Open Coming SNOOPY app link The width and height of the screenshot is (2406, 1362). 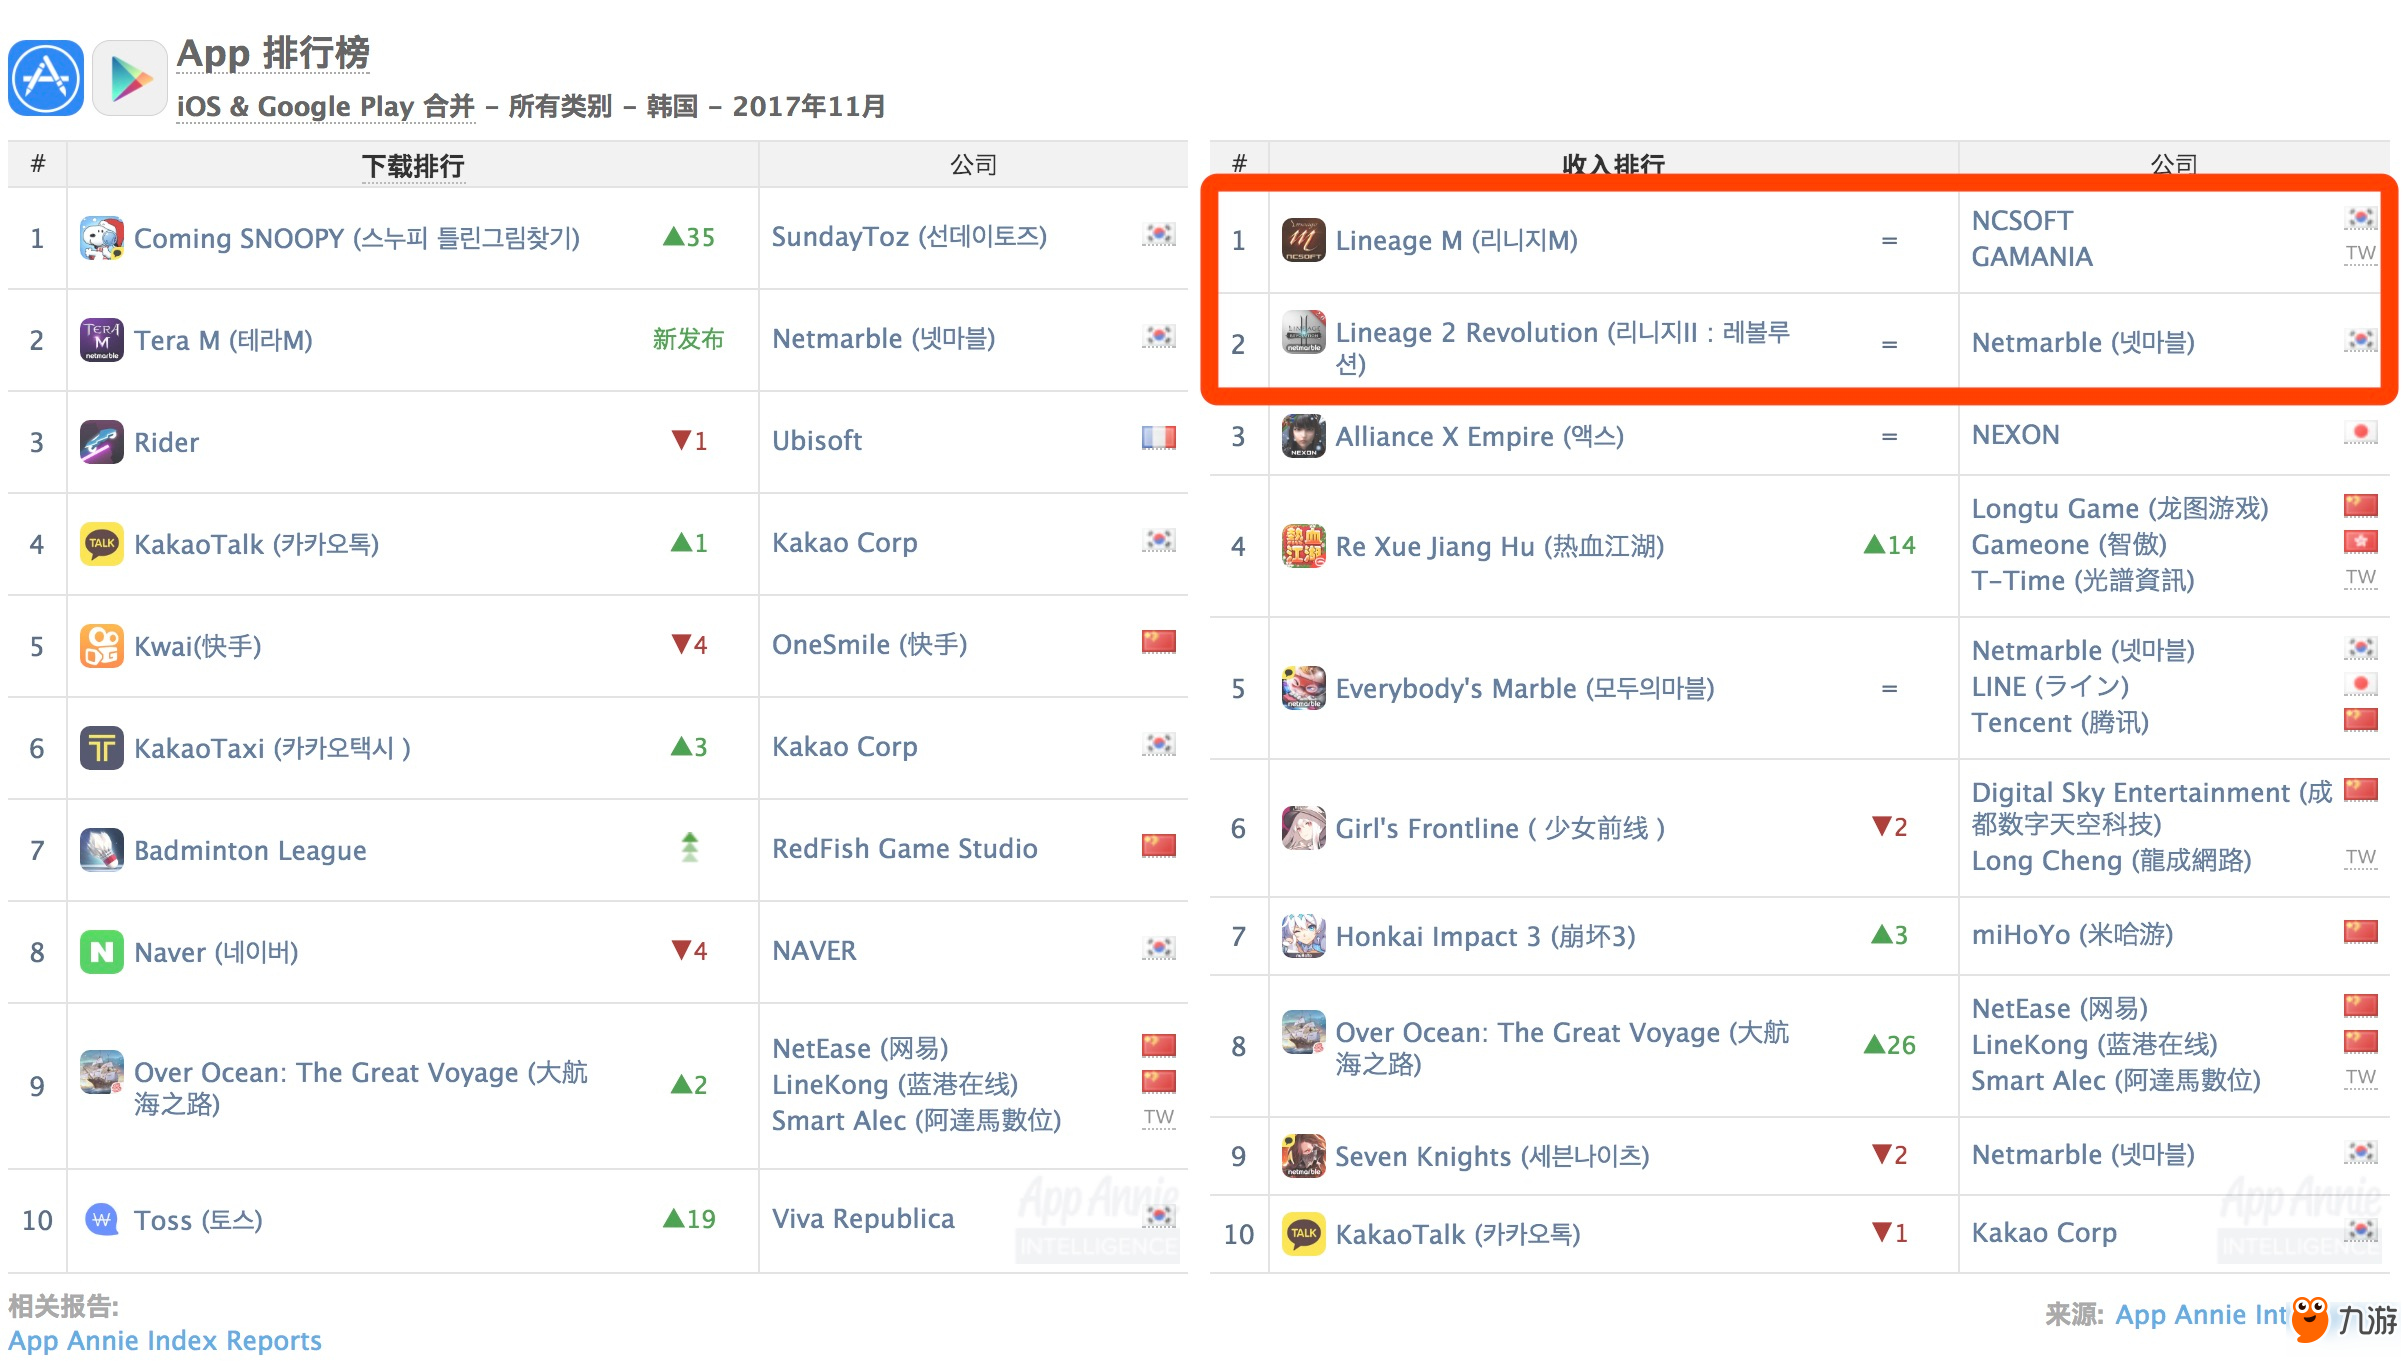[x=357, y=238]
